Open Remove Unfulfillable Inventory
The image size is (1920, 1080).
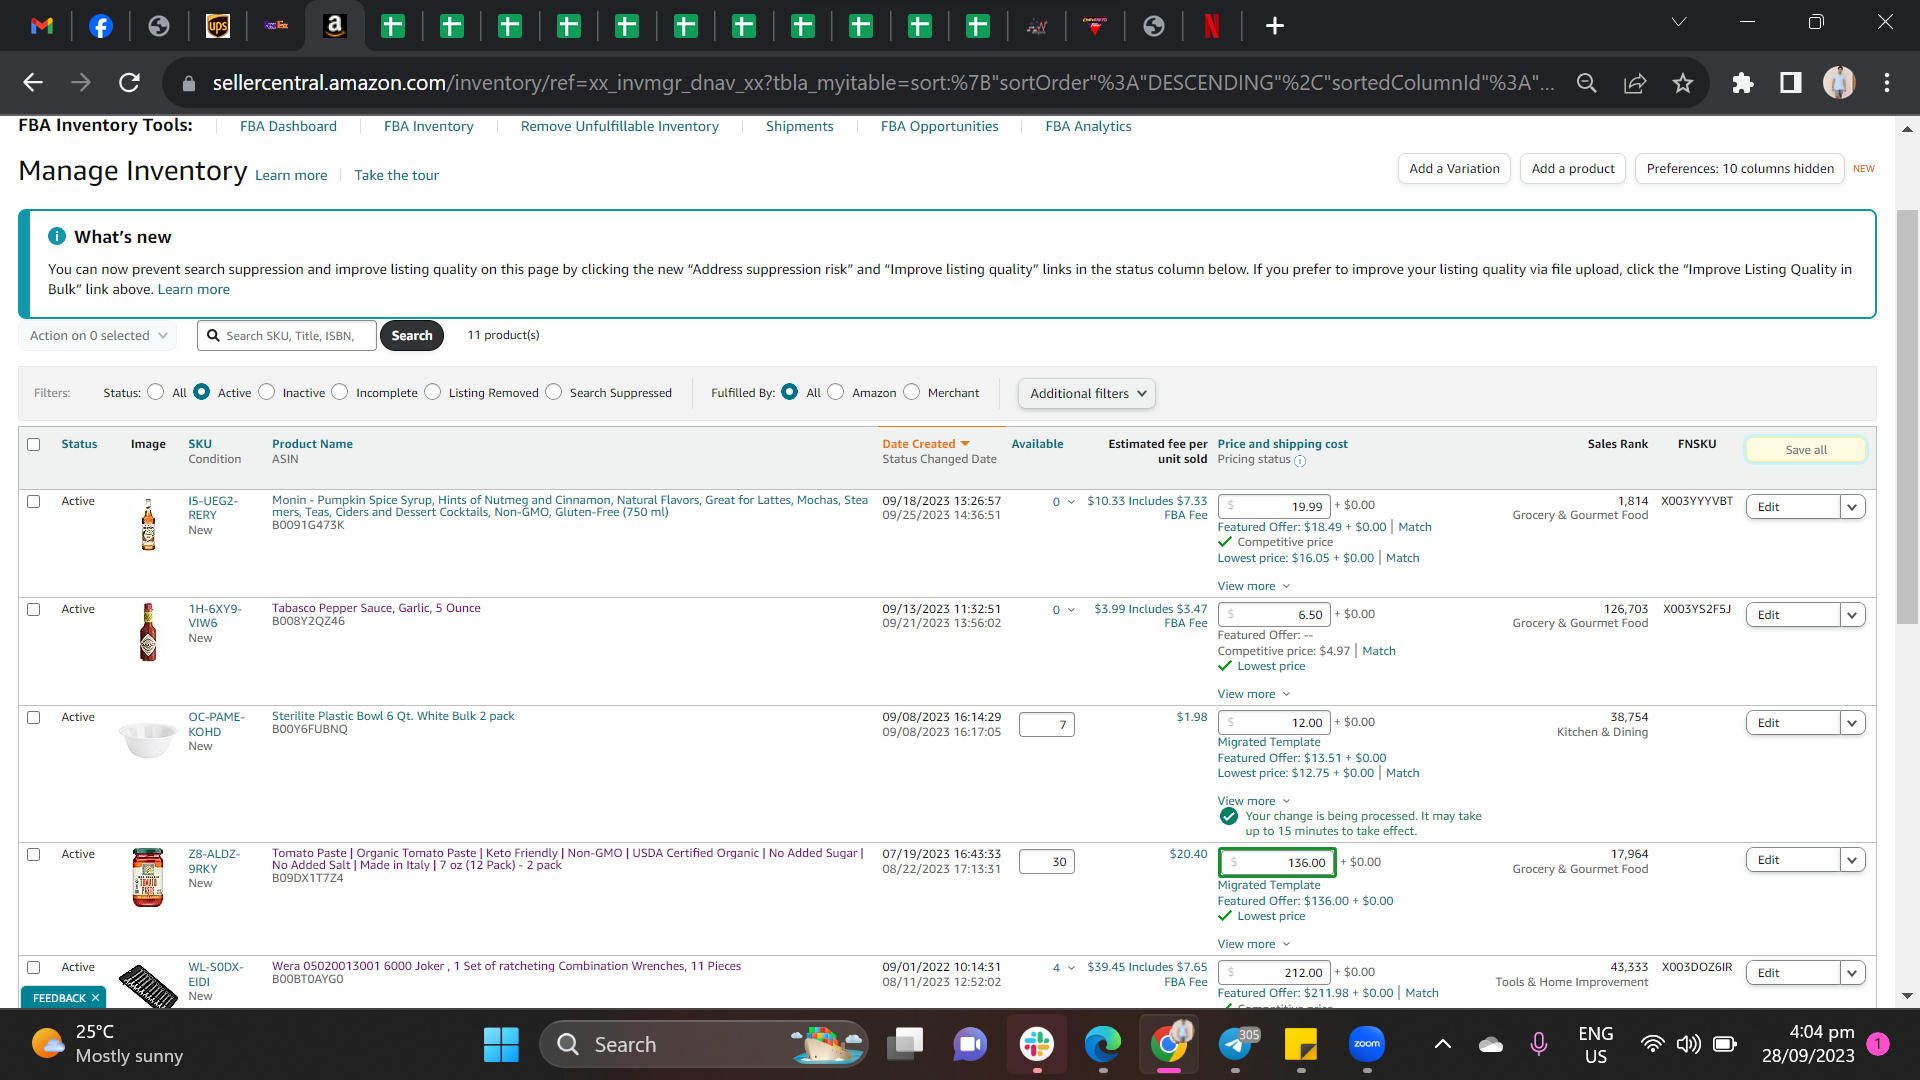tap(620, 126)
